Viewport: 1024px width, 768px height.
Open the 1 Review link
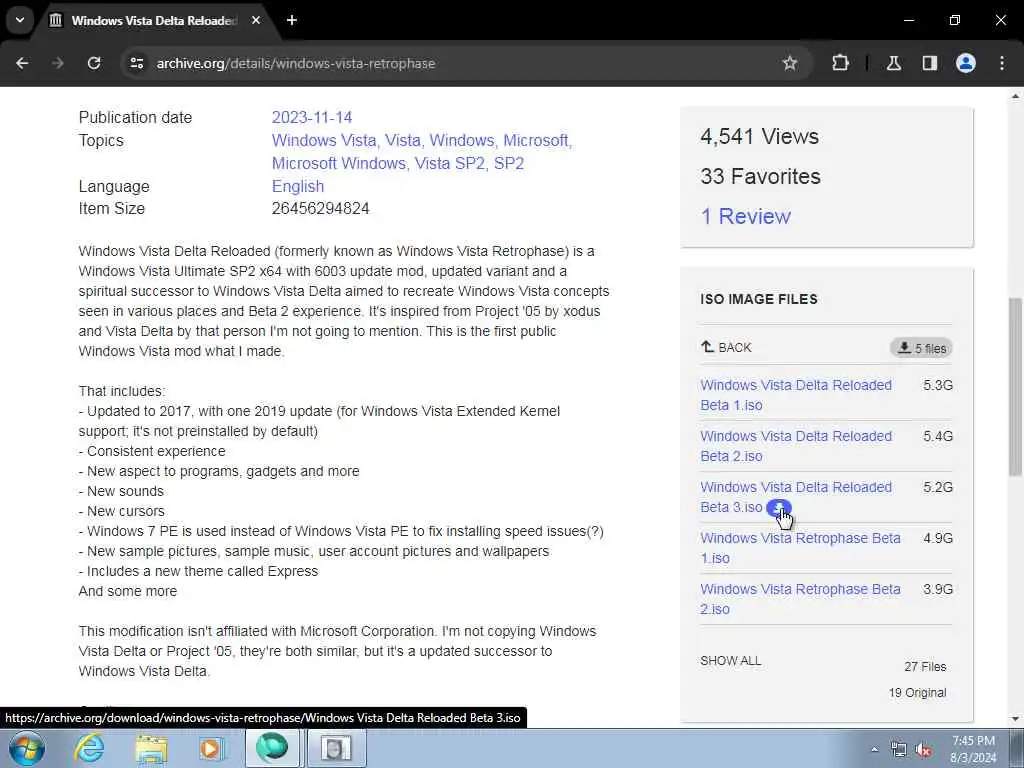[745, 216]
